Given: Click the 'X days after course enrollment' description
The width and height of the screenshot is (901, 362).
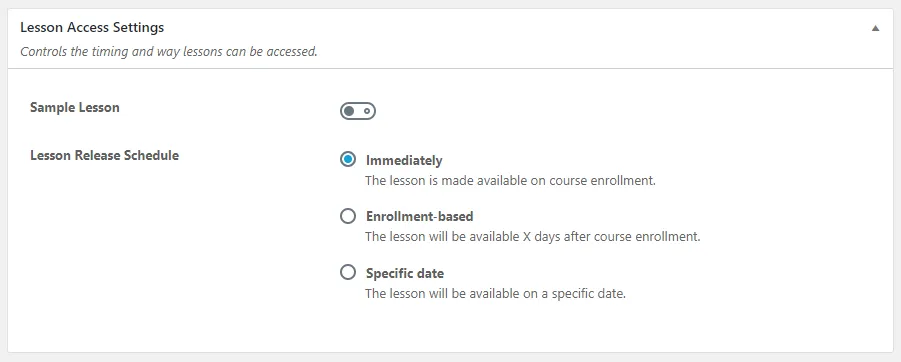Looking at the screenshot, I should coord(533,236).
